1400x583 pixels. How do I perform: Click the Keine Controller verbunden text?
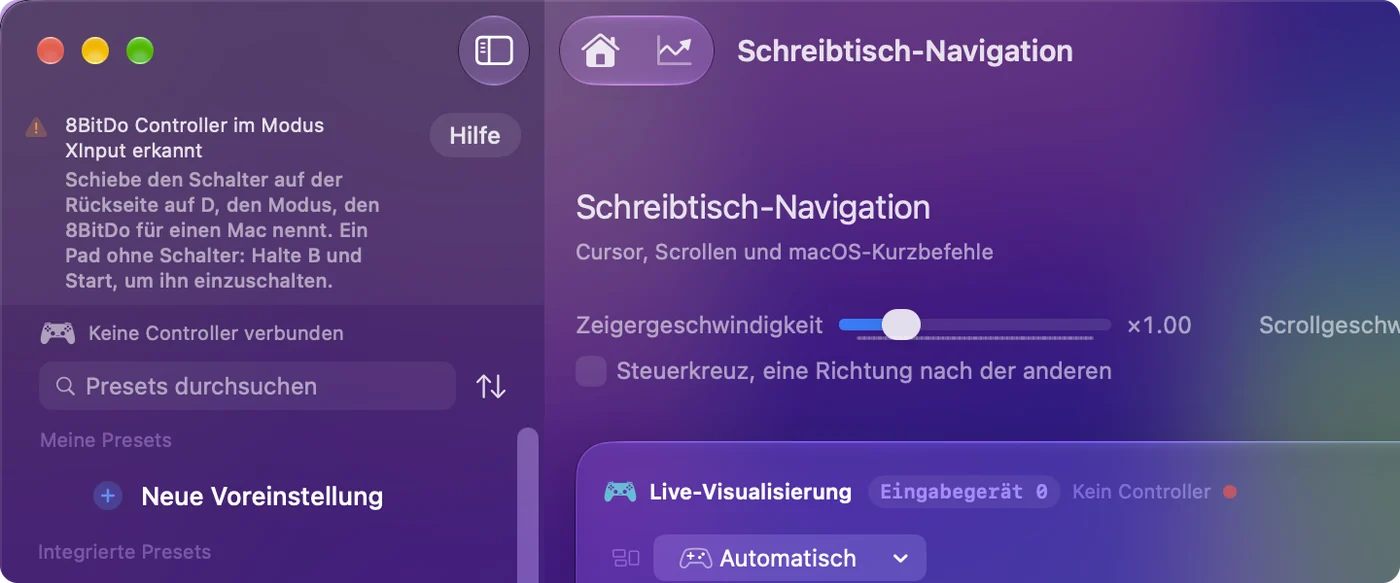tap(216, 333)
